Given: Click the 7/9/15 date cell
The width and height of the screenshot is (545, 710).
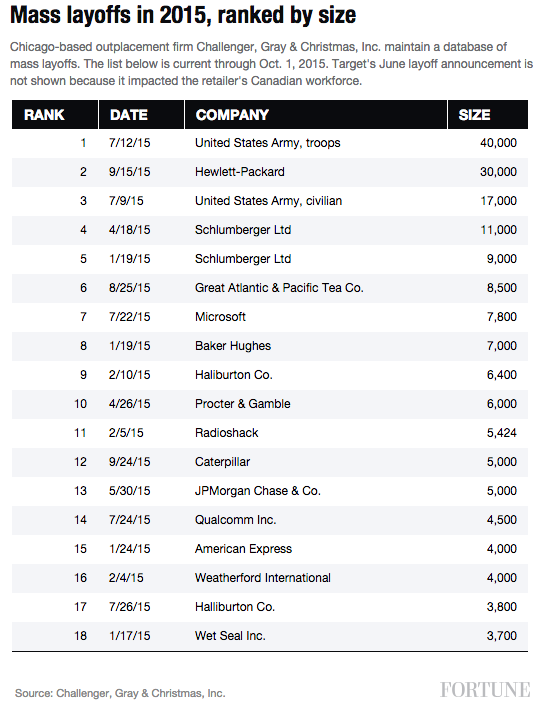Looking at the screenshot, I should pos(126,201).
